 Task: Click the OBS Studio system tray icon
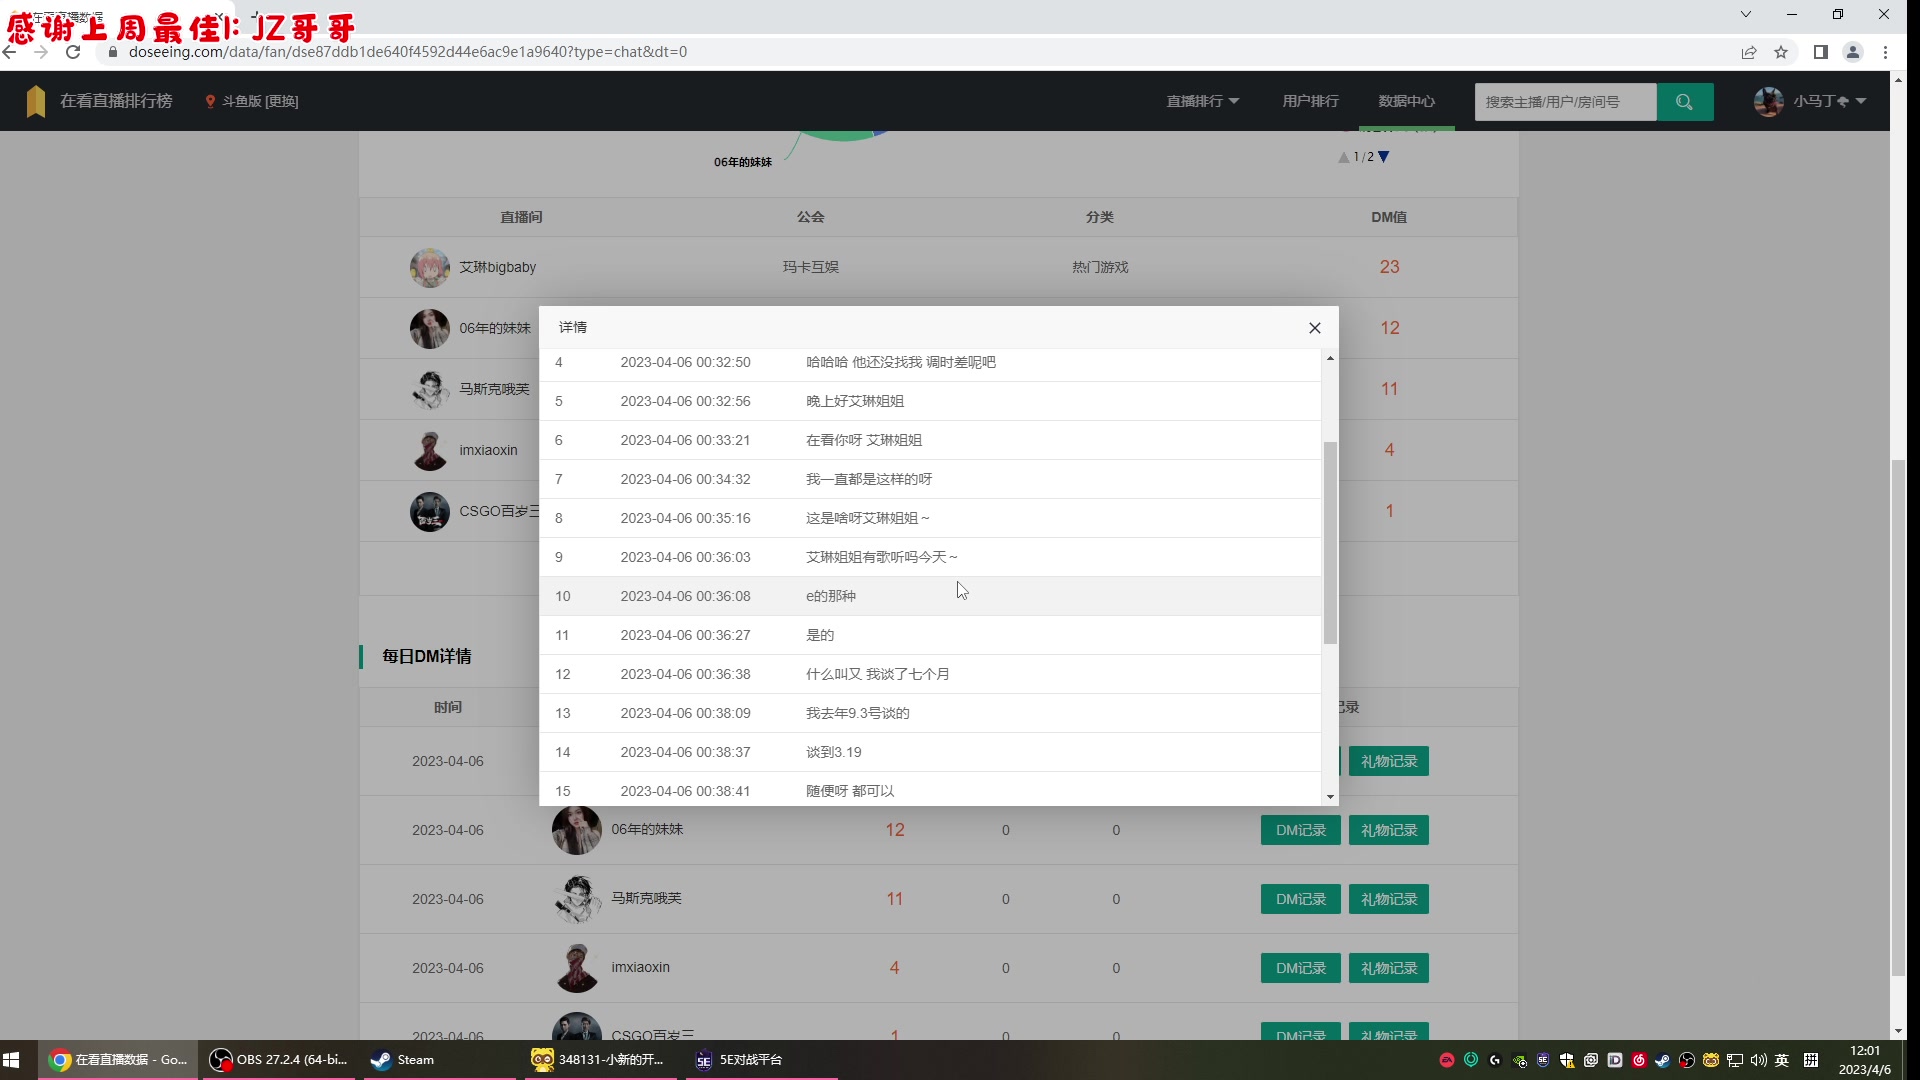click(1685, 1060)
